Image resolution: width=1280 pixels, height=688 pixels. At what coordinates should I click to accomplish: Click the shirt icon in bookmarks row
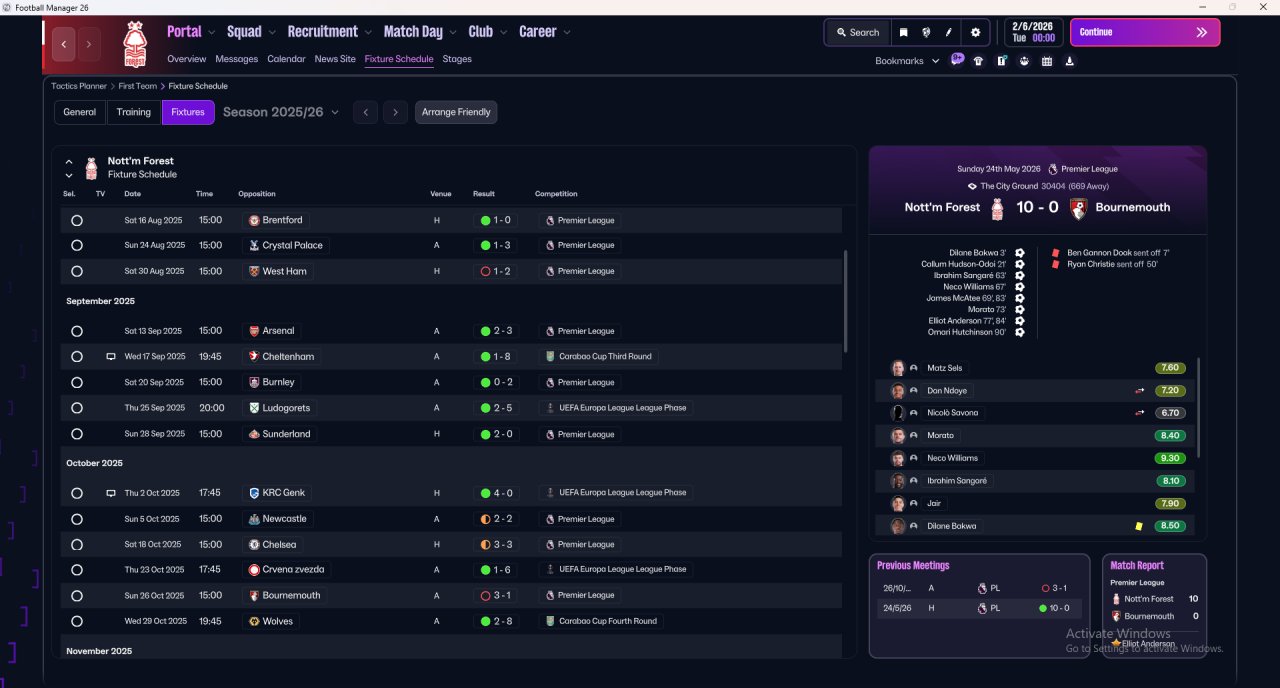pos(978,61)
